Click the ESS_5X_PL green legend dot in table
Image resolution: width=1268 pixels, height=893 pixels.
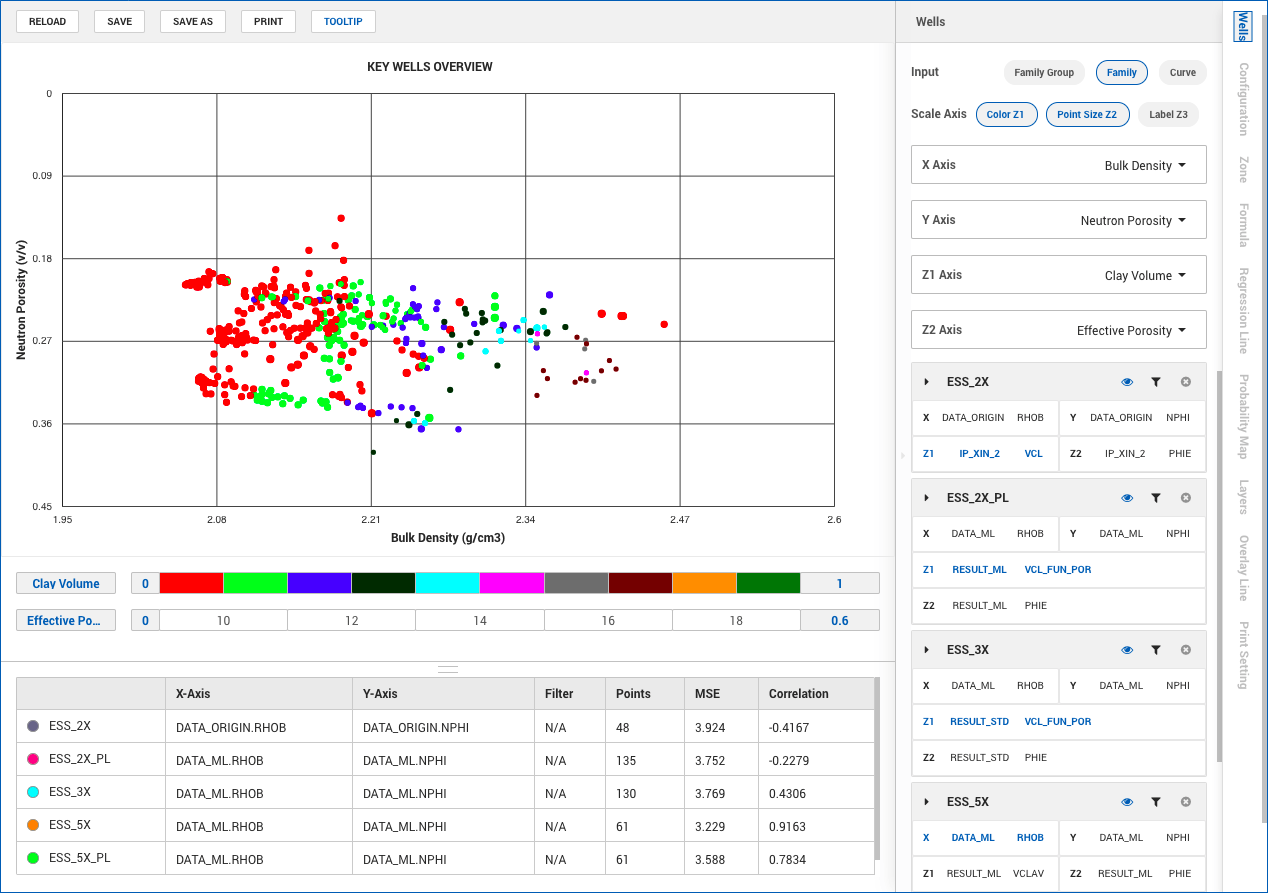[33, 858]
